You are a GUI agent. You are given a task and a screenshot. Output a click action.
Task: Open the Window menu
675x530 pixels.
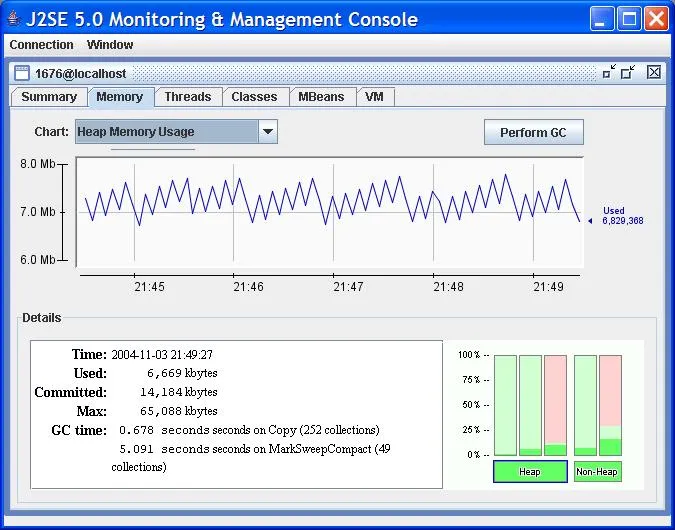(x=110, y=45)
